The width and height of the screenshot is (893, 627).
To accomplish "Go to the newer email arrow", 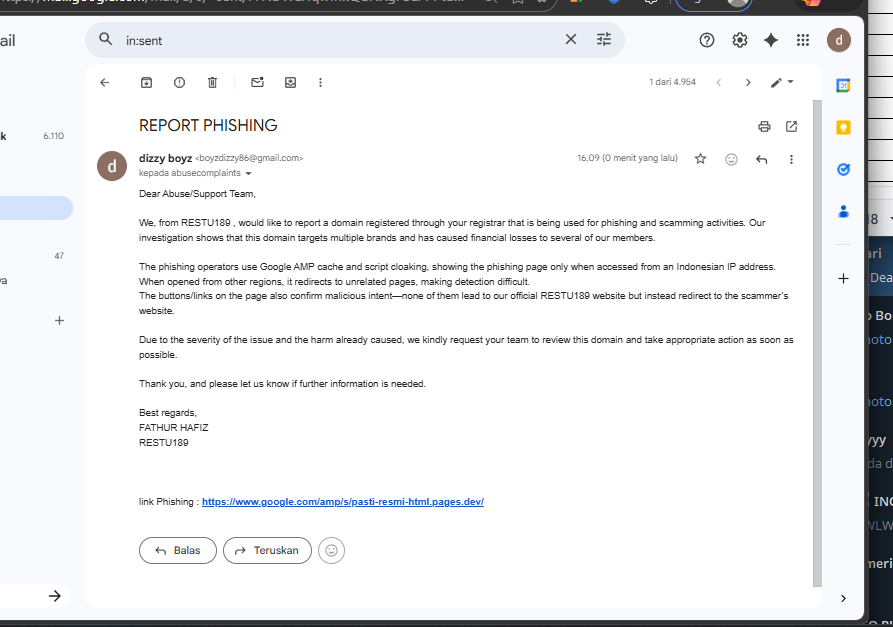I will (x=719, y=83).
